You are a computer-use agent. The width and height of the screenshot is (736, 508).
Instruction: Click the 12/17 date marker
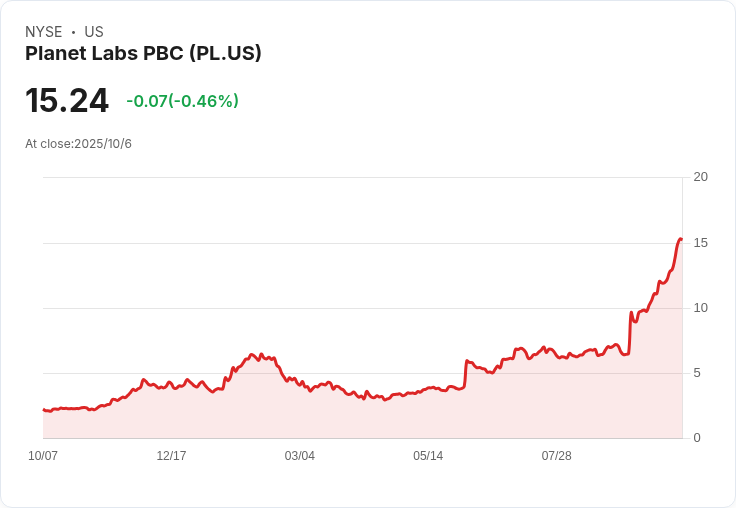pos(171,456)
